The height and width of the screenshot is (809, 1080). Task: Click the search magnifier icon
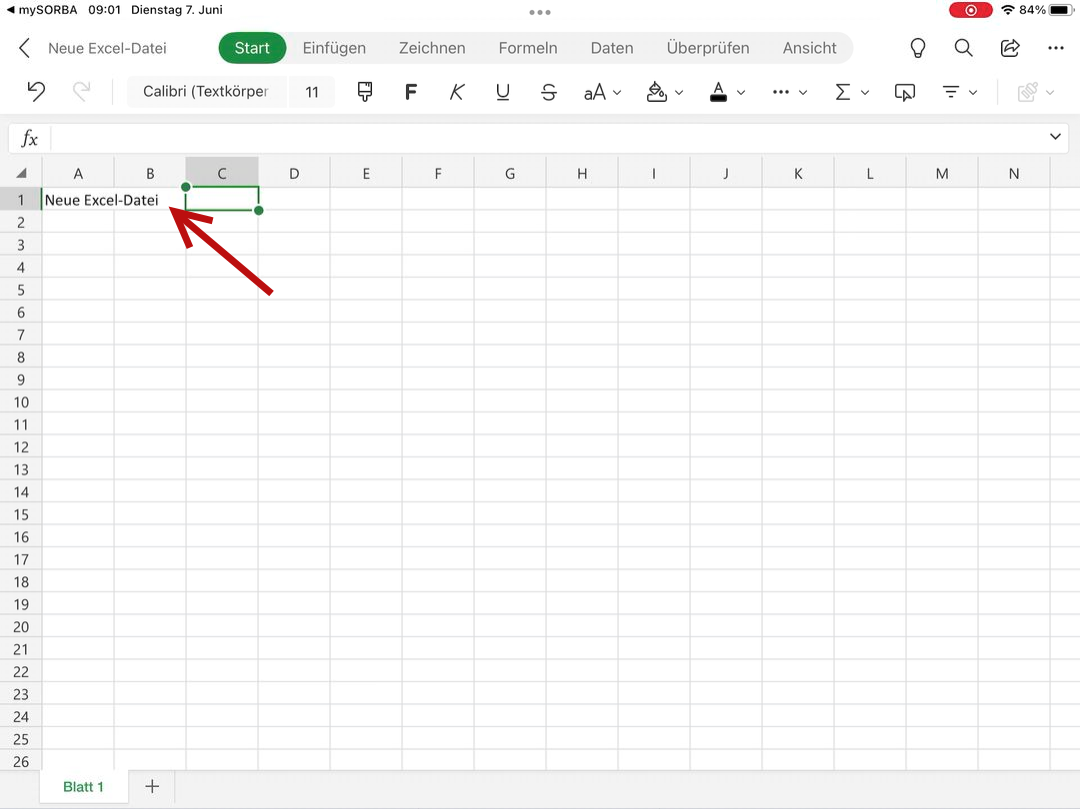[963, 48]
